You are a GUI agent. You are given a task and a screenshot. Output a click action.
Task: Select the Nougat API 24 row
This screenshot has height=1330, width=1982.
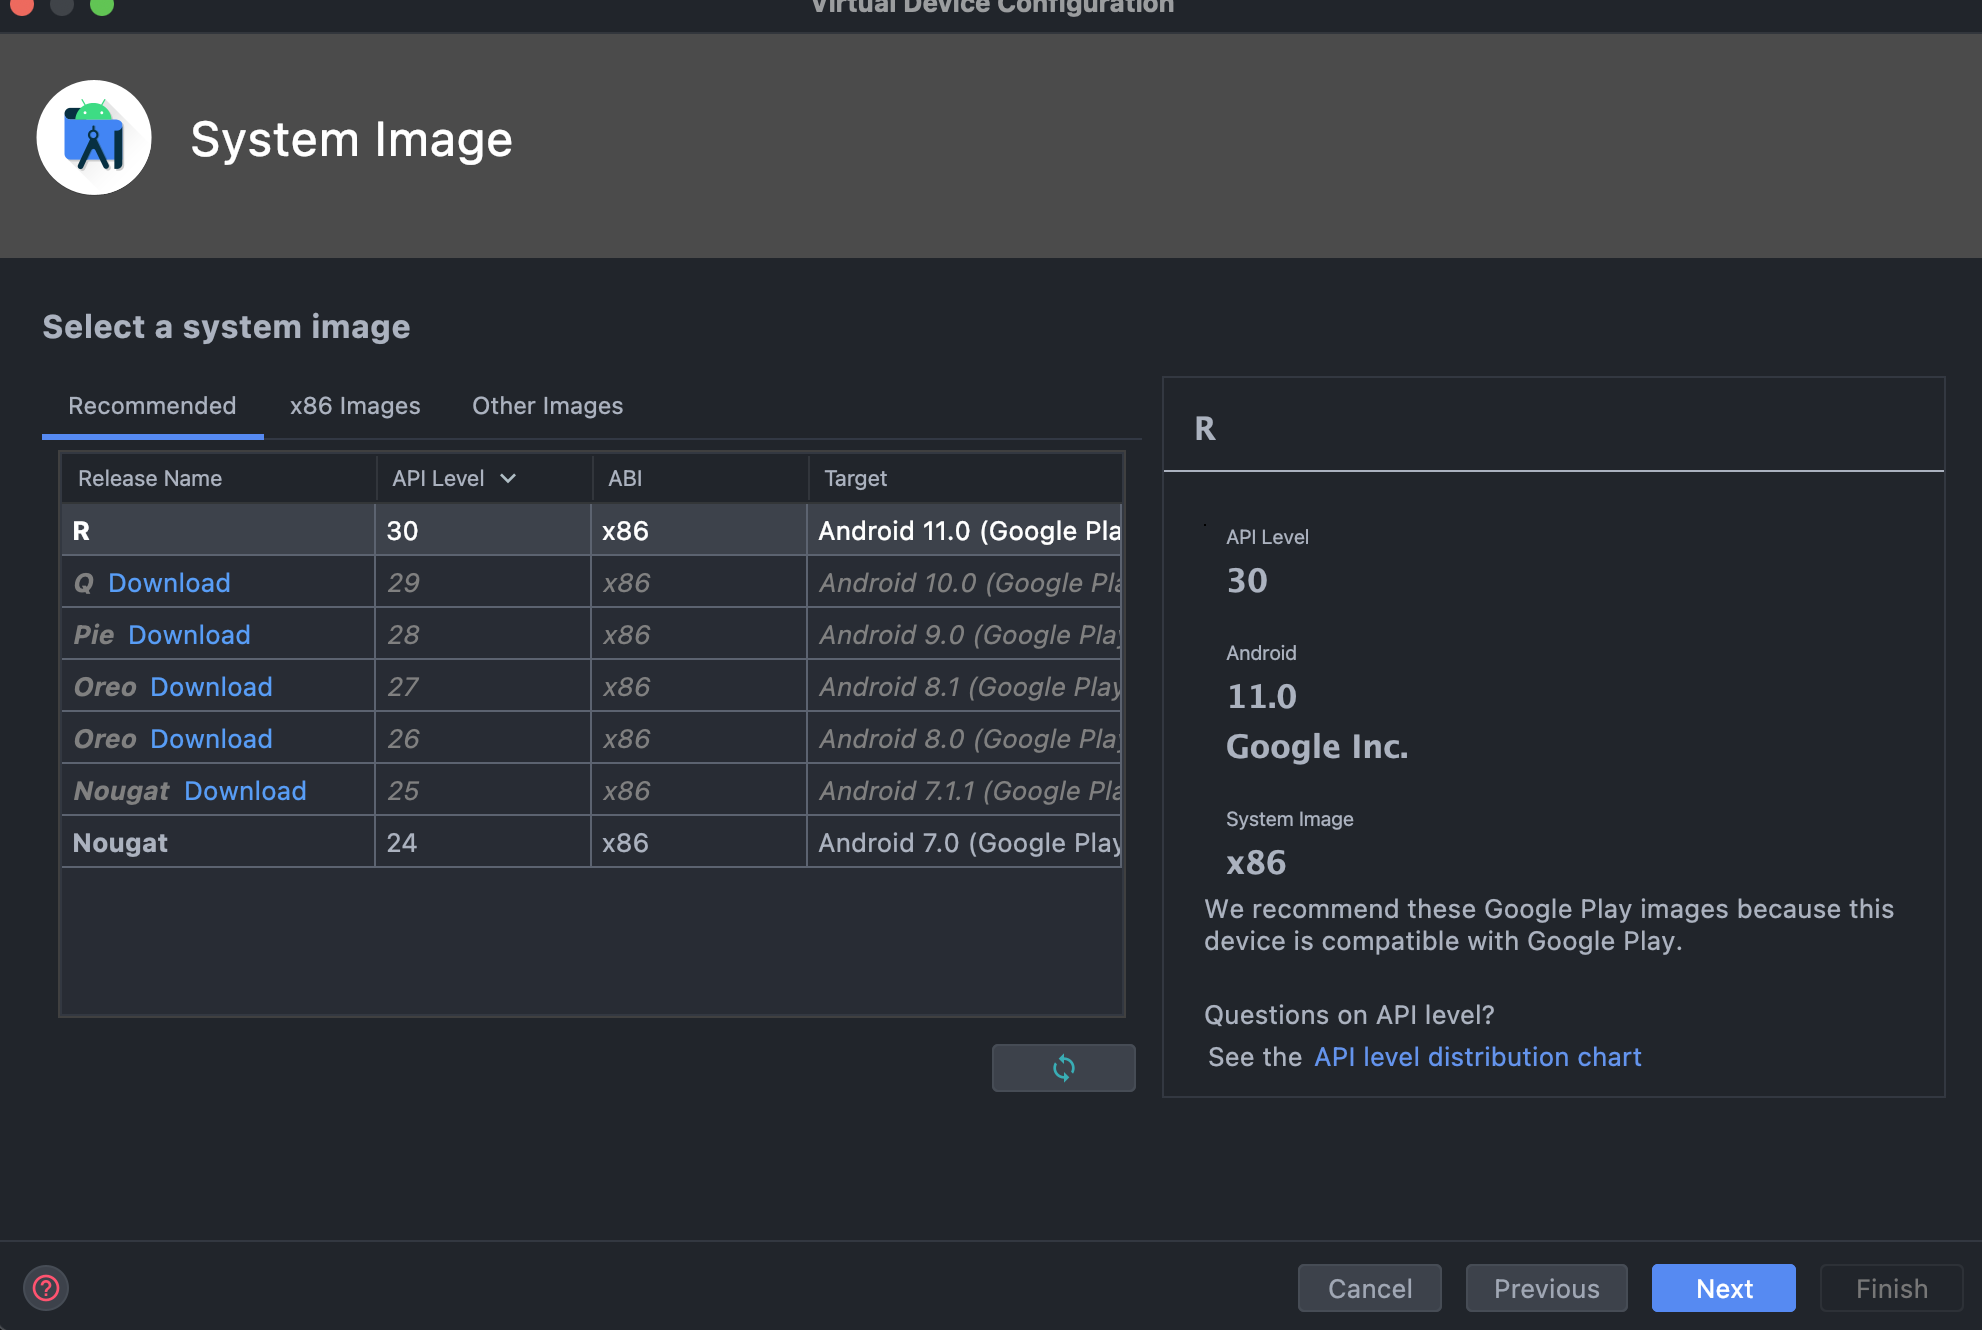(590, 843)
